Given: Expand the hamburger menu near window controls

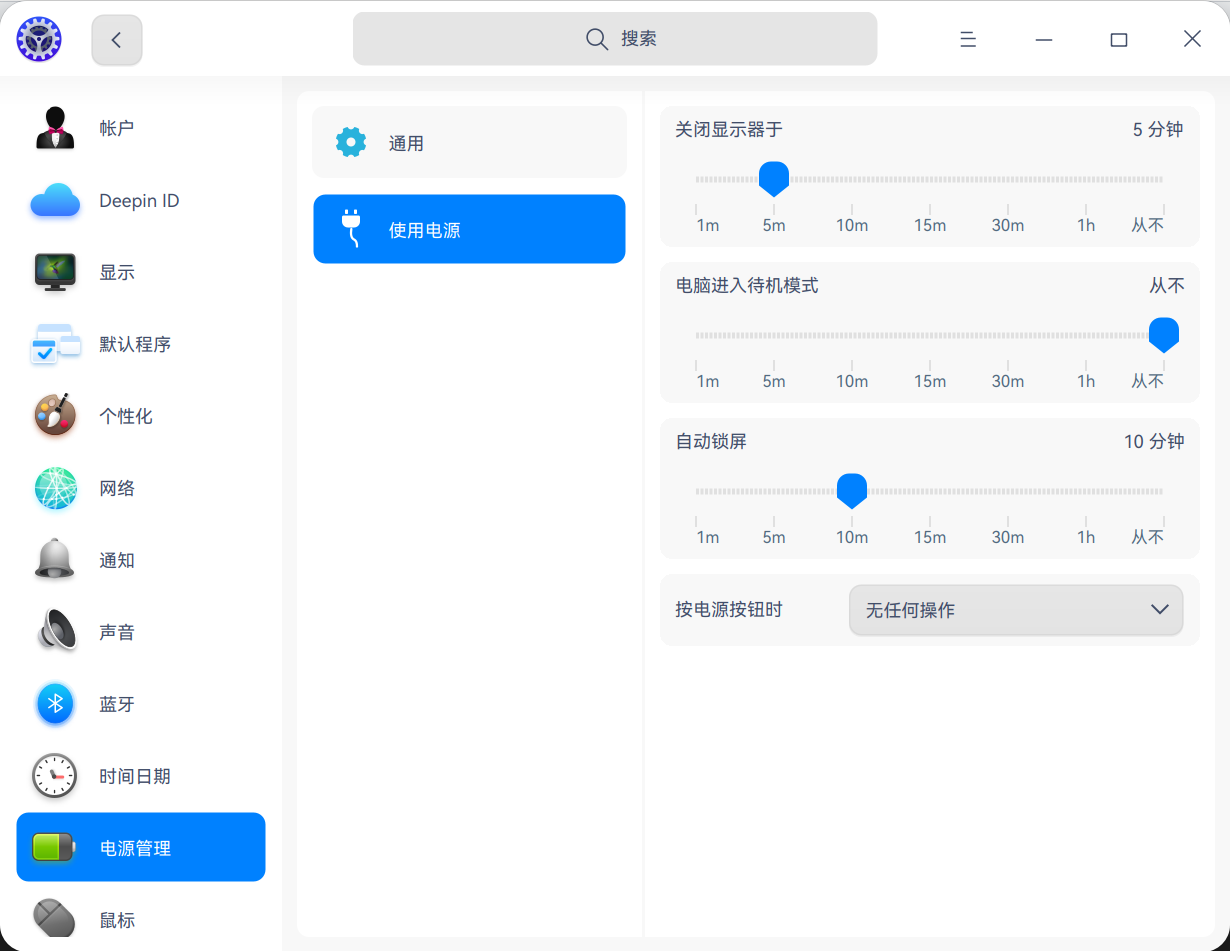Looking at the screenshot, I should (967, 39).
